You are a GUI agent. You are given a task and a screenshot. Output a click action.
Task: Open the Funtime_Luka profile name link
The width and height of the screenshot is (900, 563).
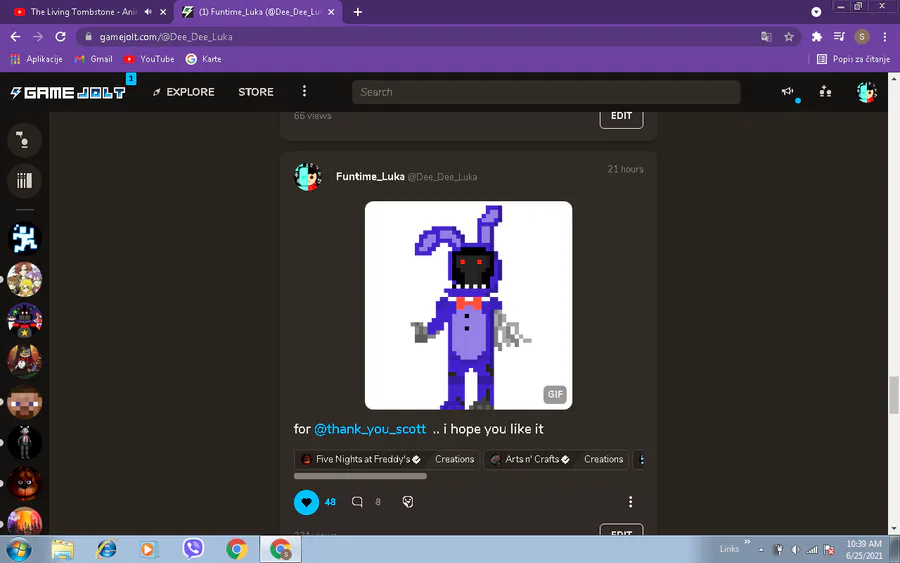[x=370, y=176]
